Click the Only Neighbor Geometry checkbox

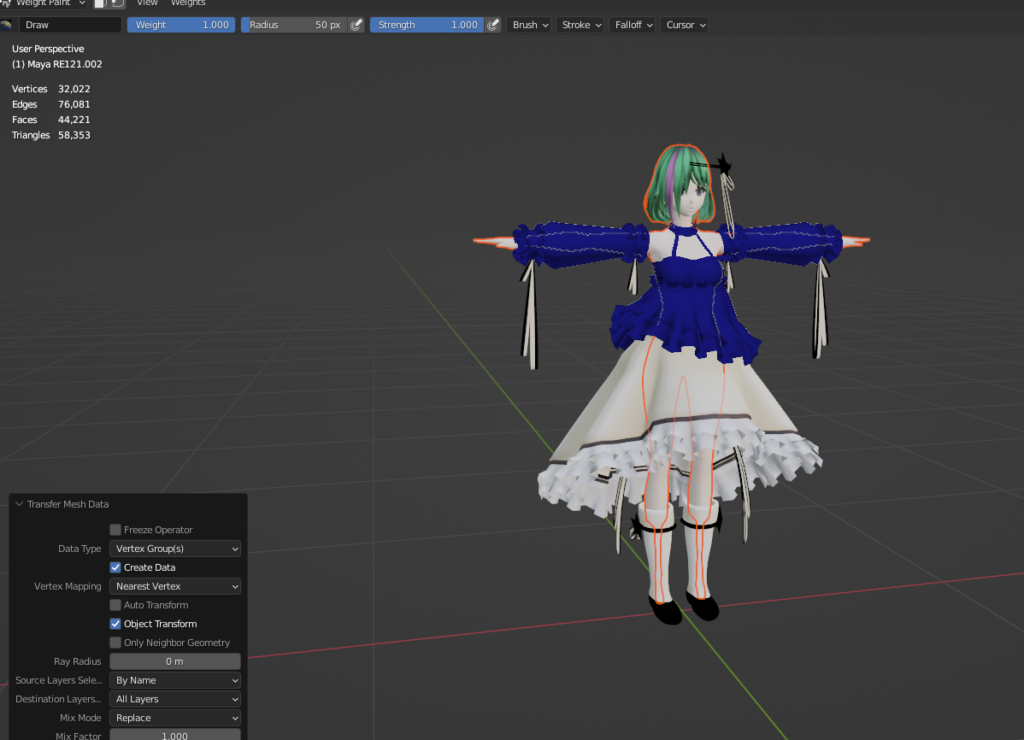tap(116, 643)
